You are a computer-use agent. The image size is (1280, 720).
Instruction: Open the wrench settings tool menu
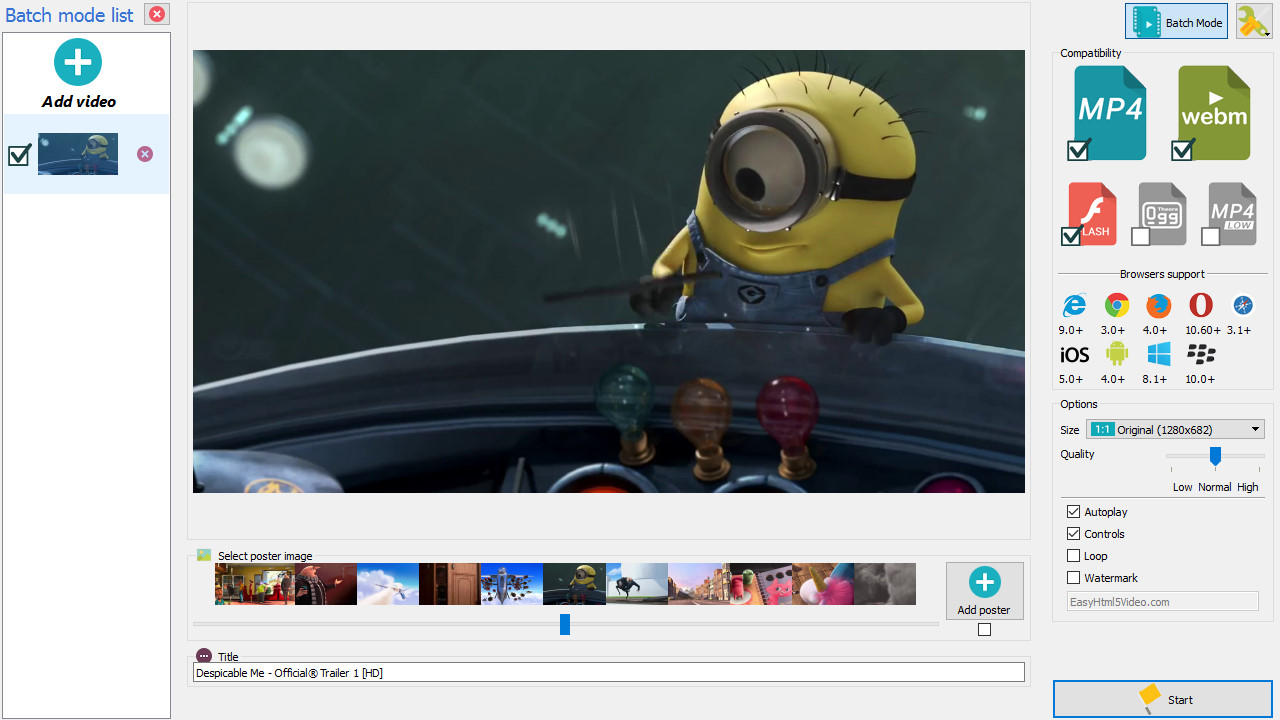point(1253,22)
